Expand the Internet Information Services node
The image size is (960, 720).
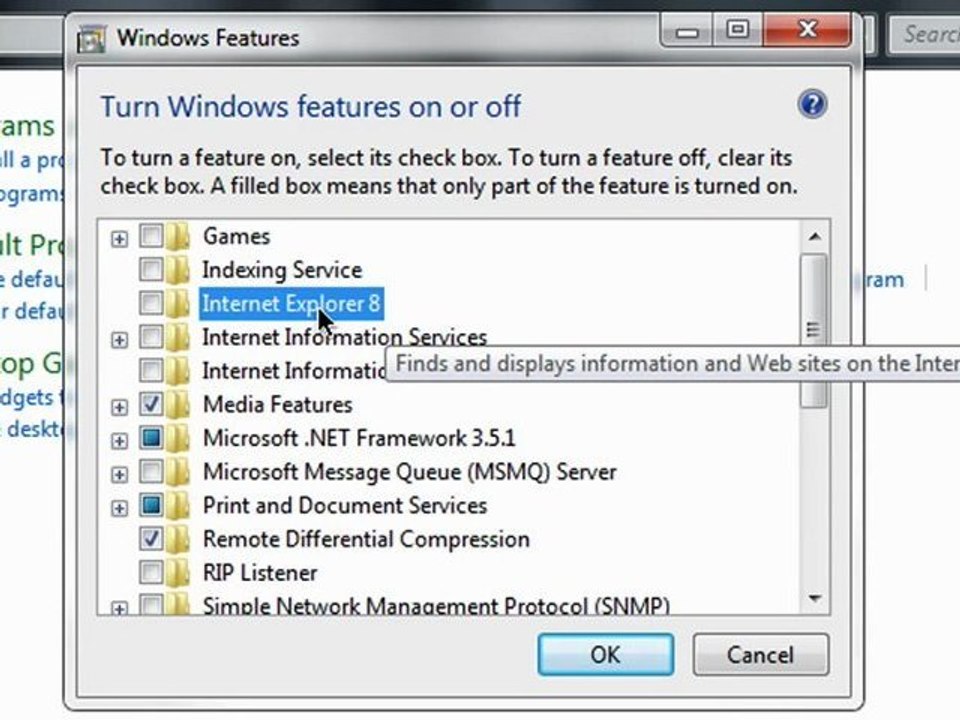pos(119,340)
